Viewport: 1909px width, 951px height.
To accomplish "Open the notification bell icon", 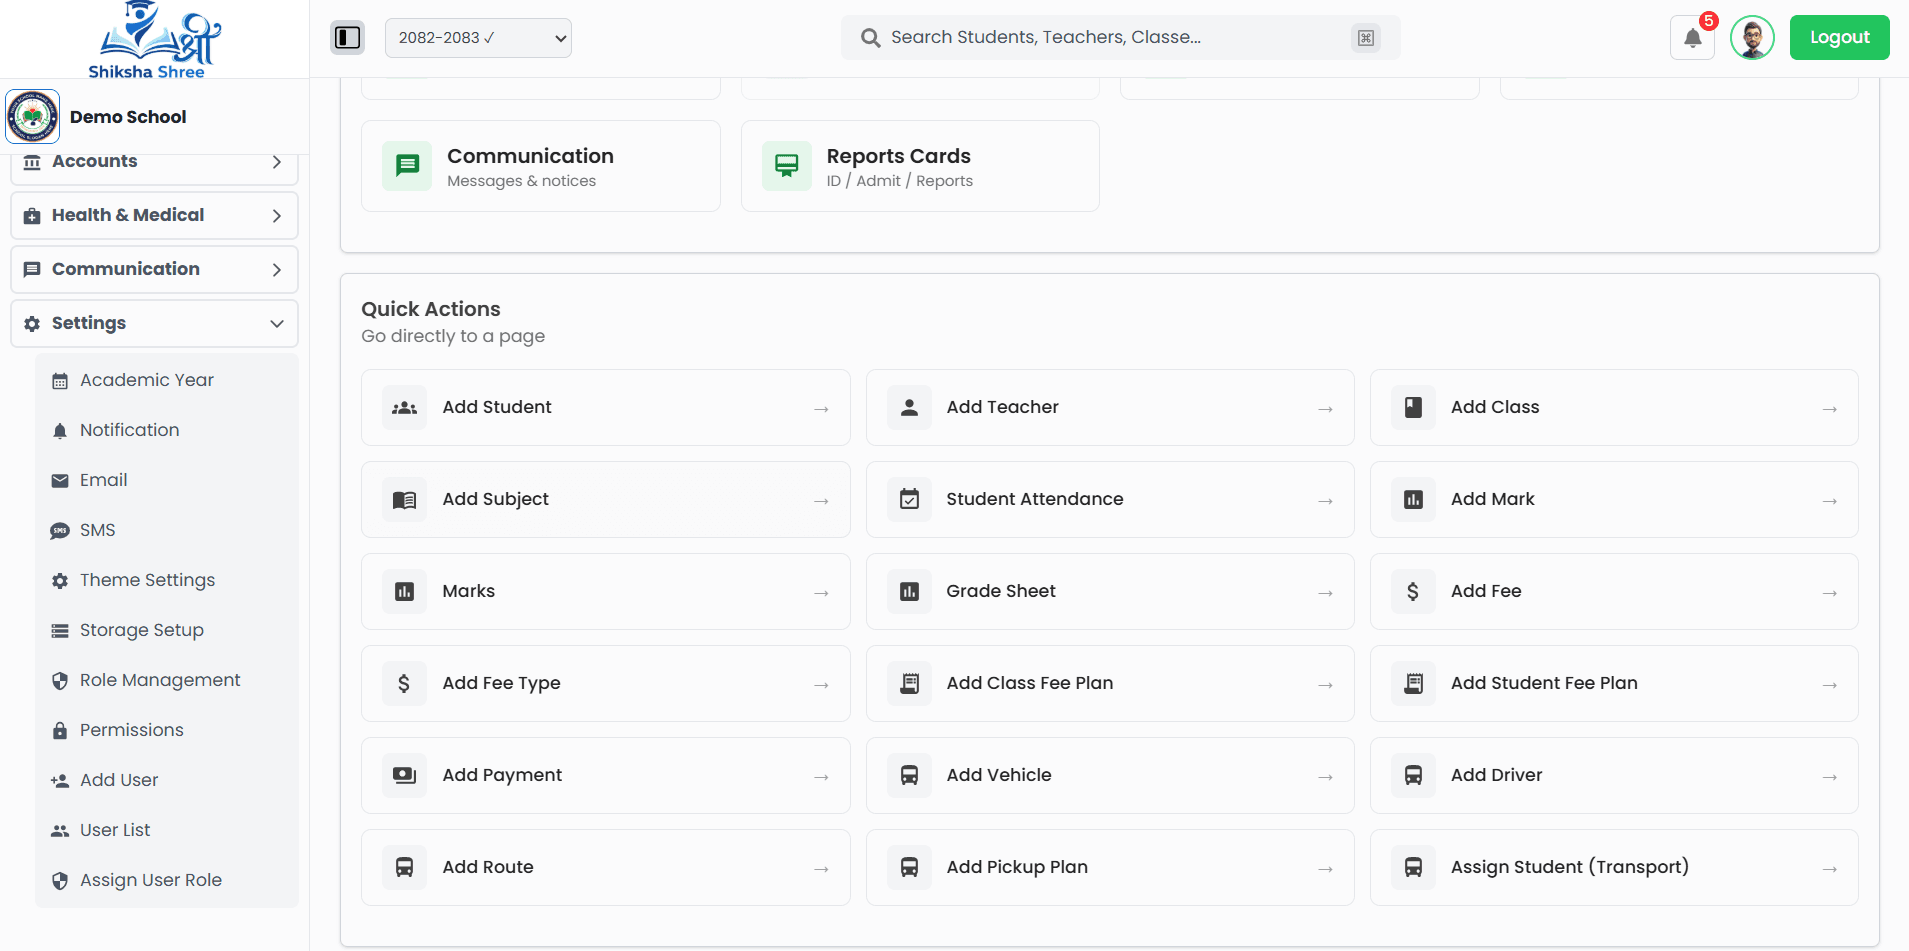I will [x=1691, y=37].
